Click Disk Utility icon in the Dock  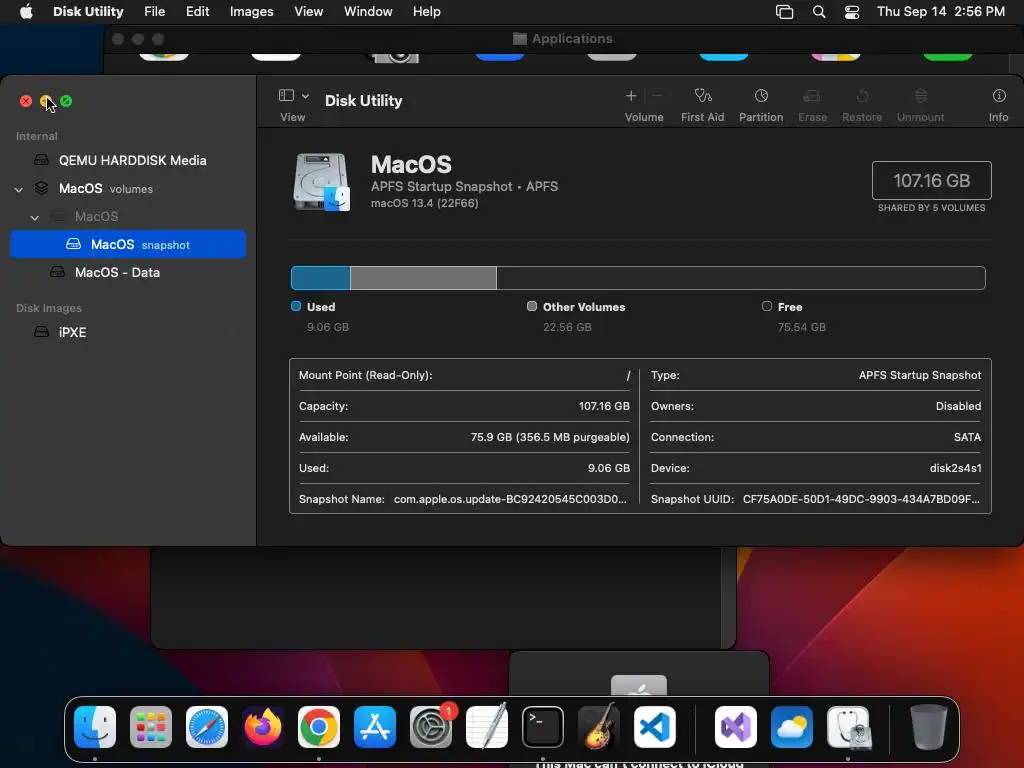[848, 727]
